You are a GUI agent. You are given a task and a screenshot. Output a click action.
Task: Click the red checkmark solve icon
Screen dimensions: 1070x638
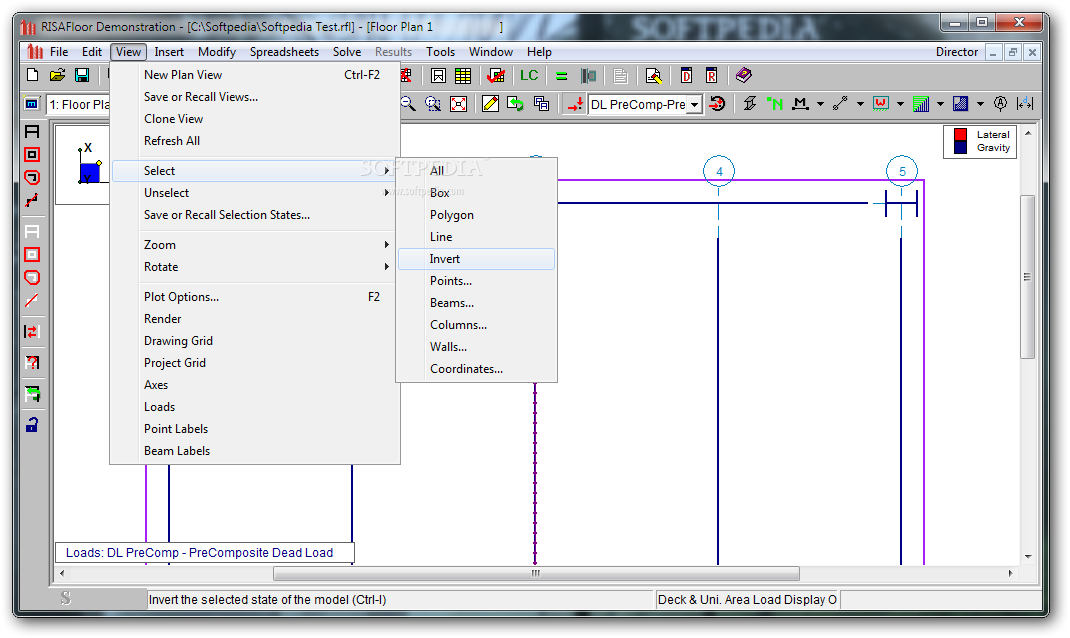click(497, 76)
